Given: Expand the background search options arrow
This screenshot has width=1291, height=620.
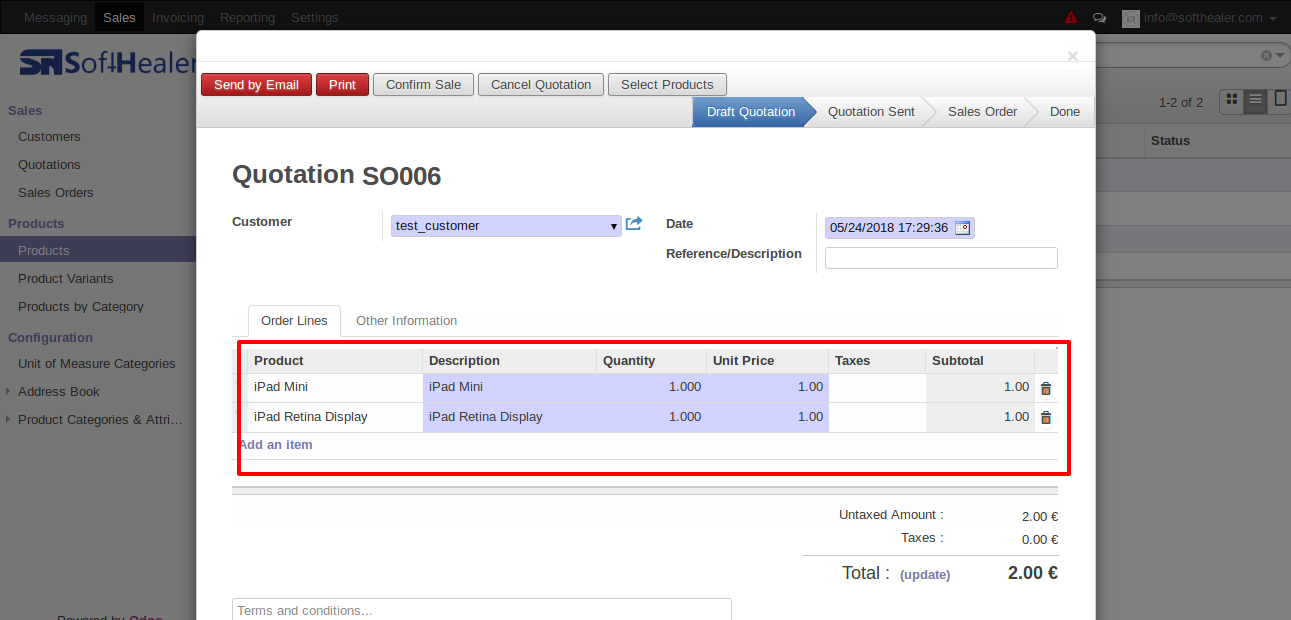Looking at the screenshot, I should click(x=1281, y=56).
